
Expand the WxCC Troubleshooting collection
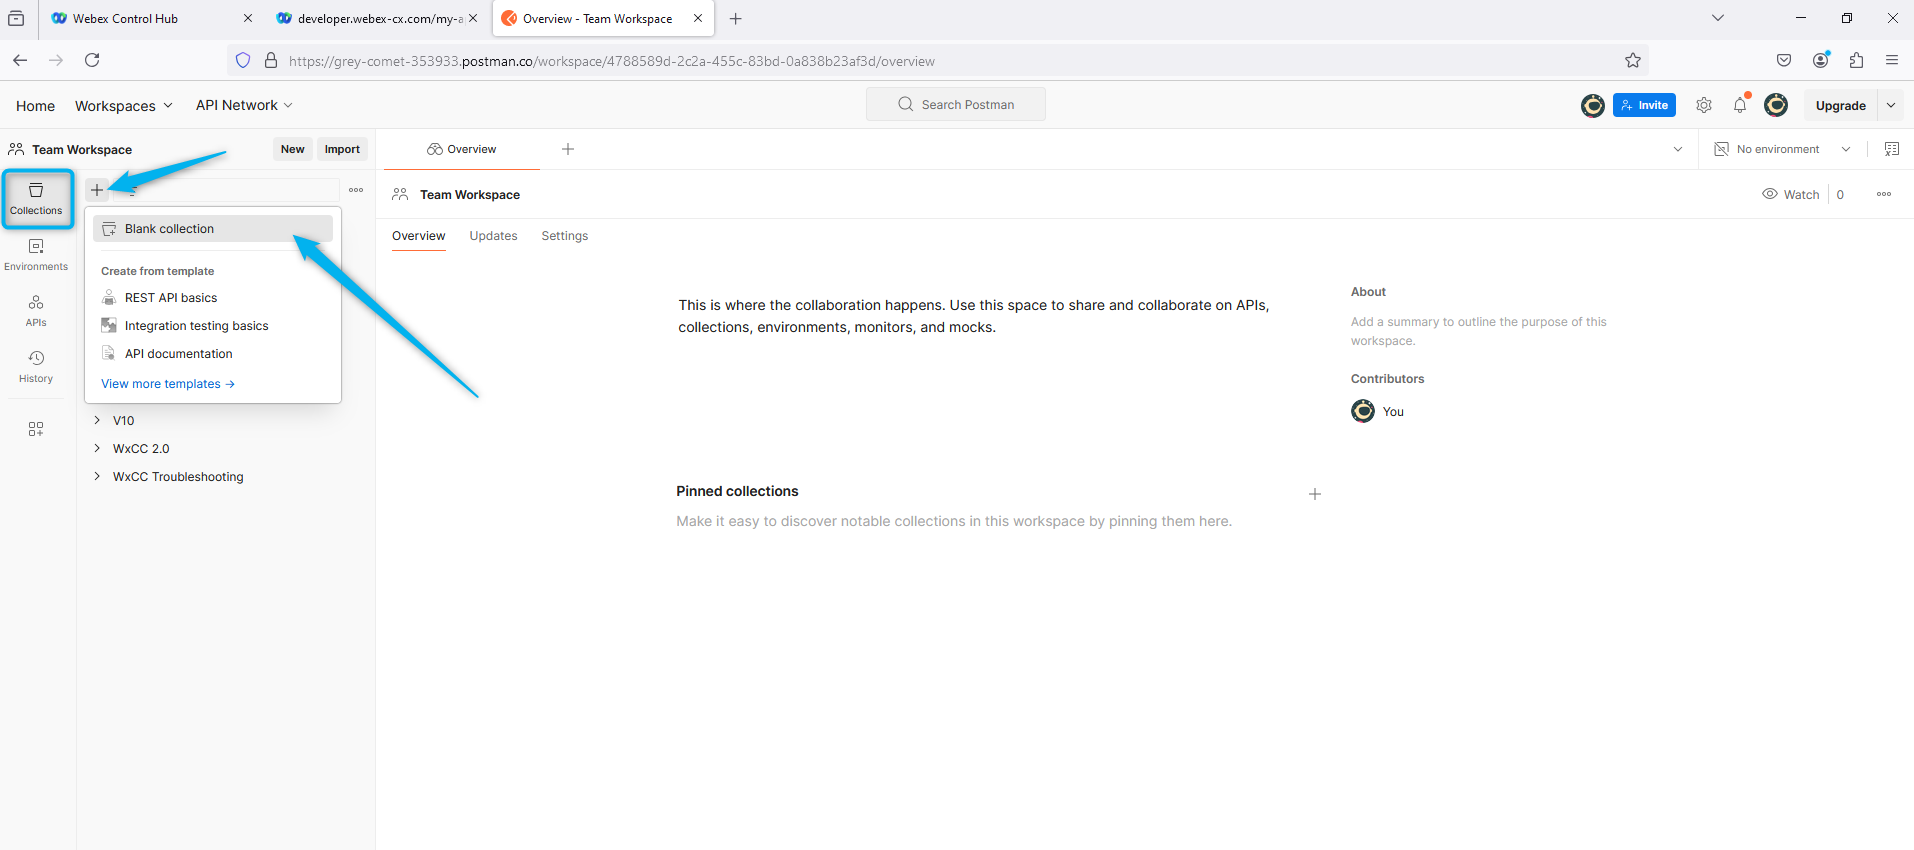[97, 477]
